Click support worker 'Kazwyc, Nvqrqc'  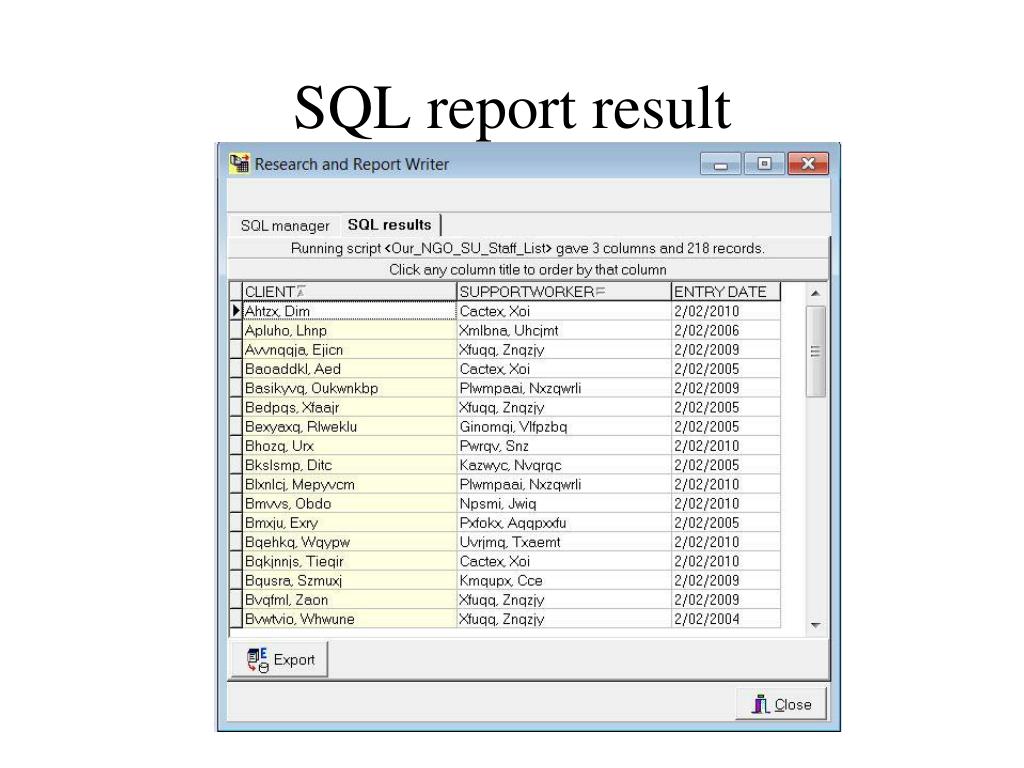pyautogui.click(x=563, y=465)
